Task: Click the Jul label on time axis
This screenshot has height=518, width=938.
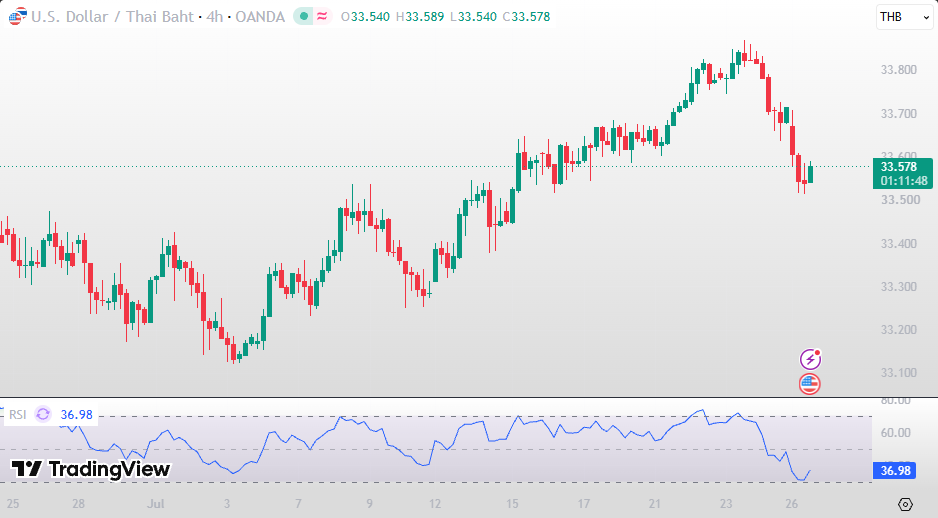Action: coord(156,504)
